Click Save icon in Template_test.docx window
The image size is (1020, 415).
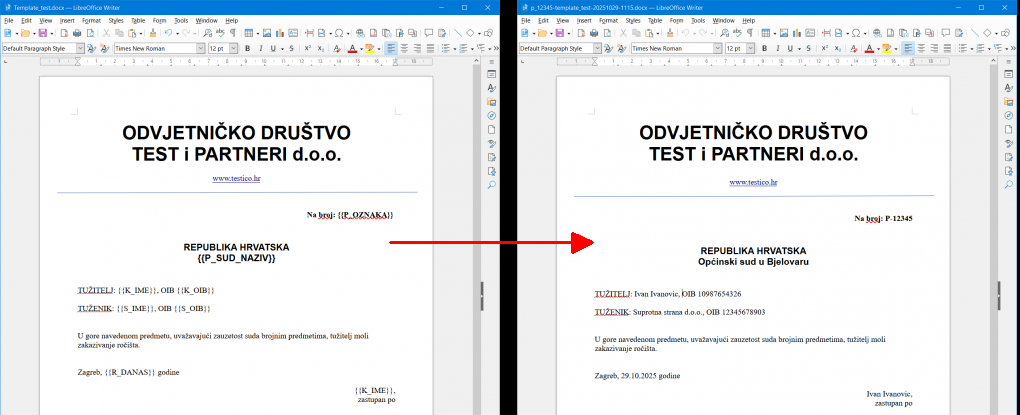[x=40, y=33]
